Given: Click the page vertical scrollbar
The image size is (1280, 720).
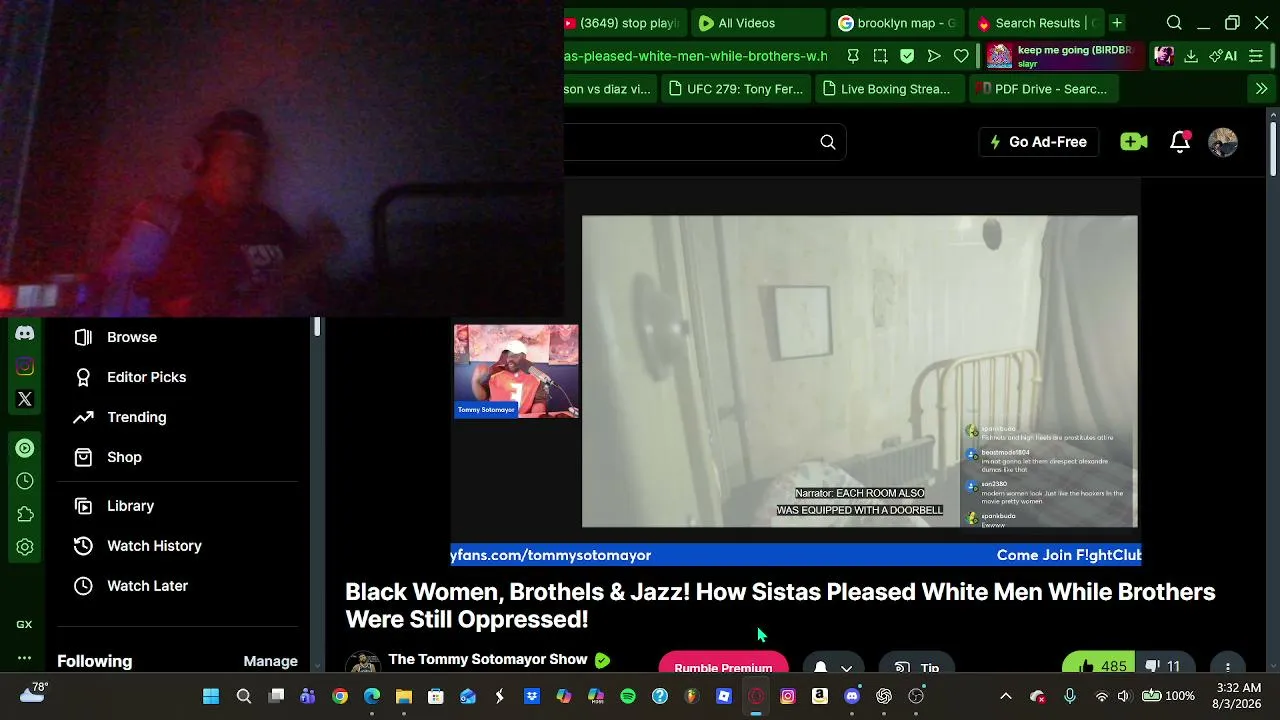Looking at the screenshot, I should click(x=1272, y=148).
